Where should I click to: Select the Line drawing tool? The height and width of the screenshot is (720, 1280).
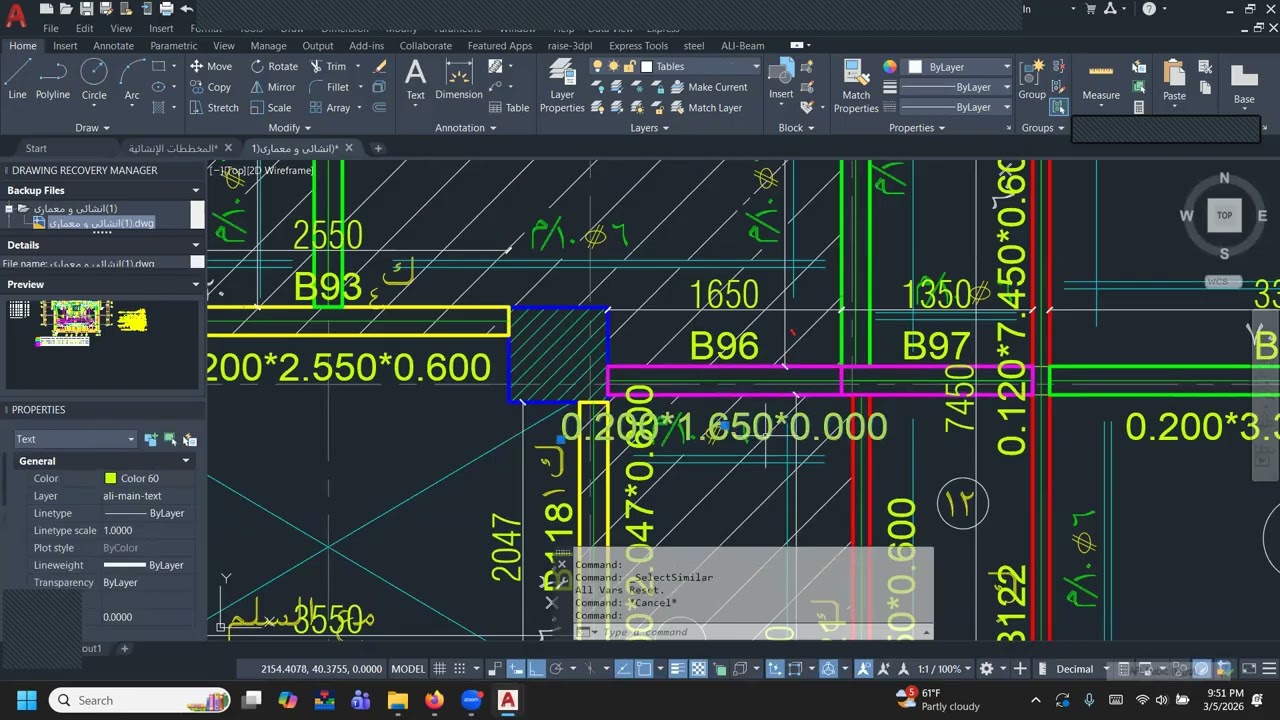point(18,80)
